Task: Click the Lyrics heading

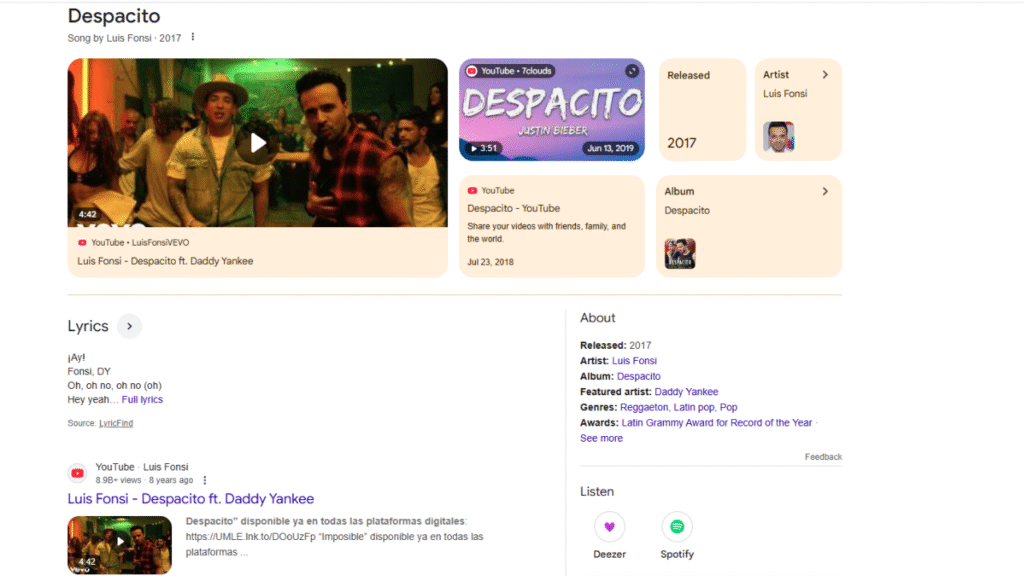Action: click(x=88, y=326)
